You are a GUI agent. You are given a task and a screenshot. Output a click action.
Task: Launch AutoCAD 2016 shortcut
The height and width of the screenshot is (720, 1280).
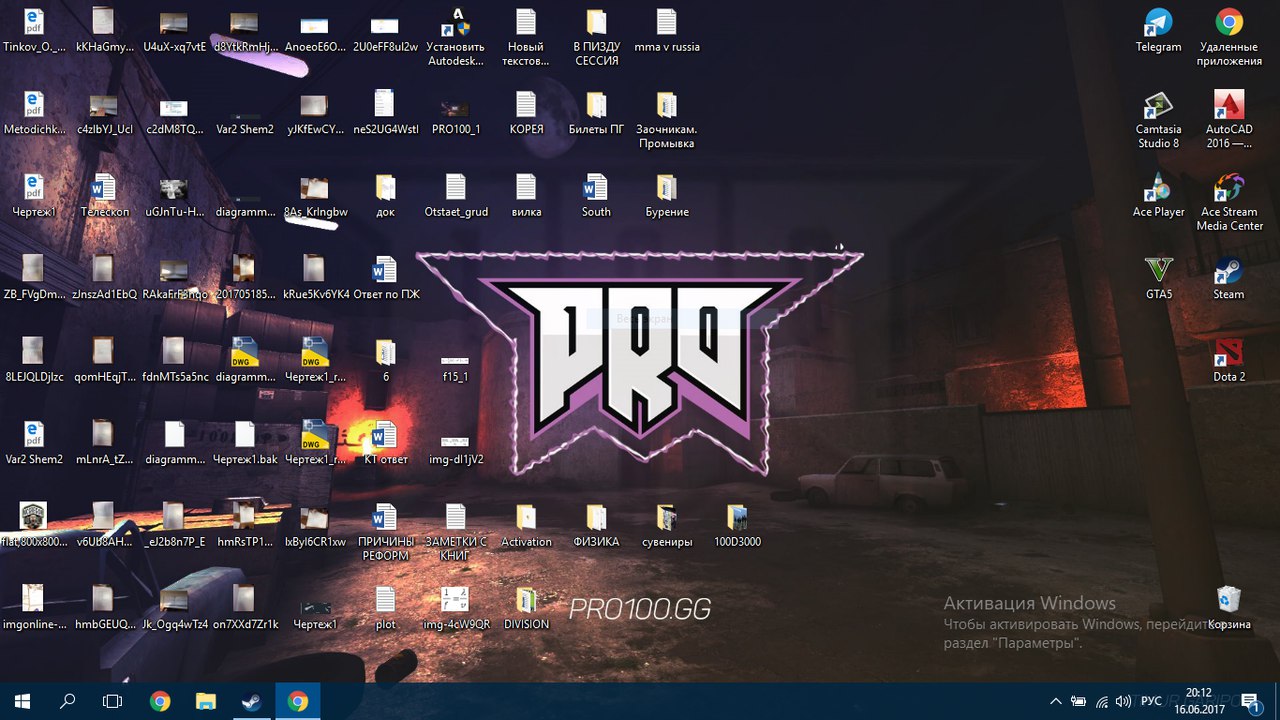pyautogui.click(x=1229, y=120)
